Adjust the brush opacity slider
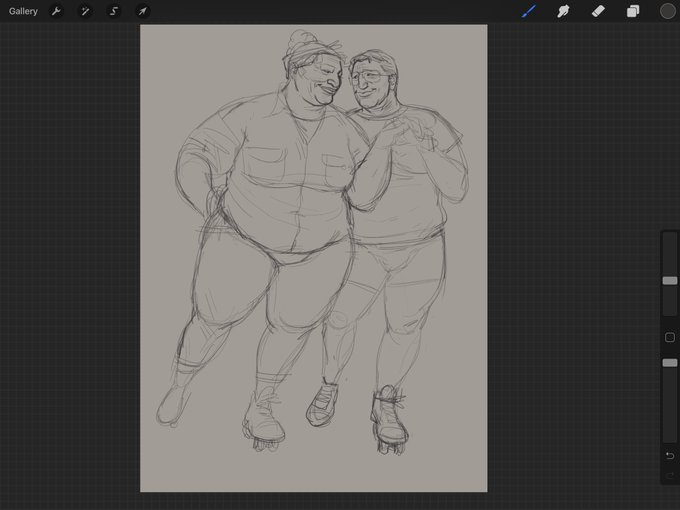 (670, 363)
